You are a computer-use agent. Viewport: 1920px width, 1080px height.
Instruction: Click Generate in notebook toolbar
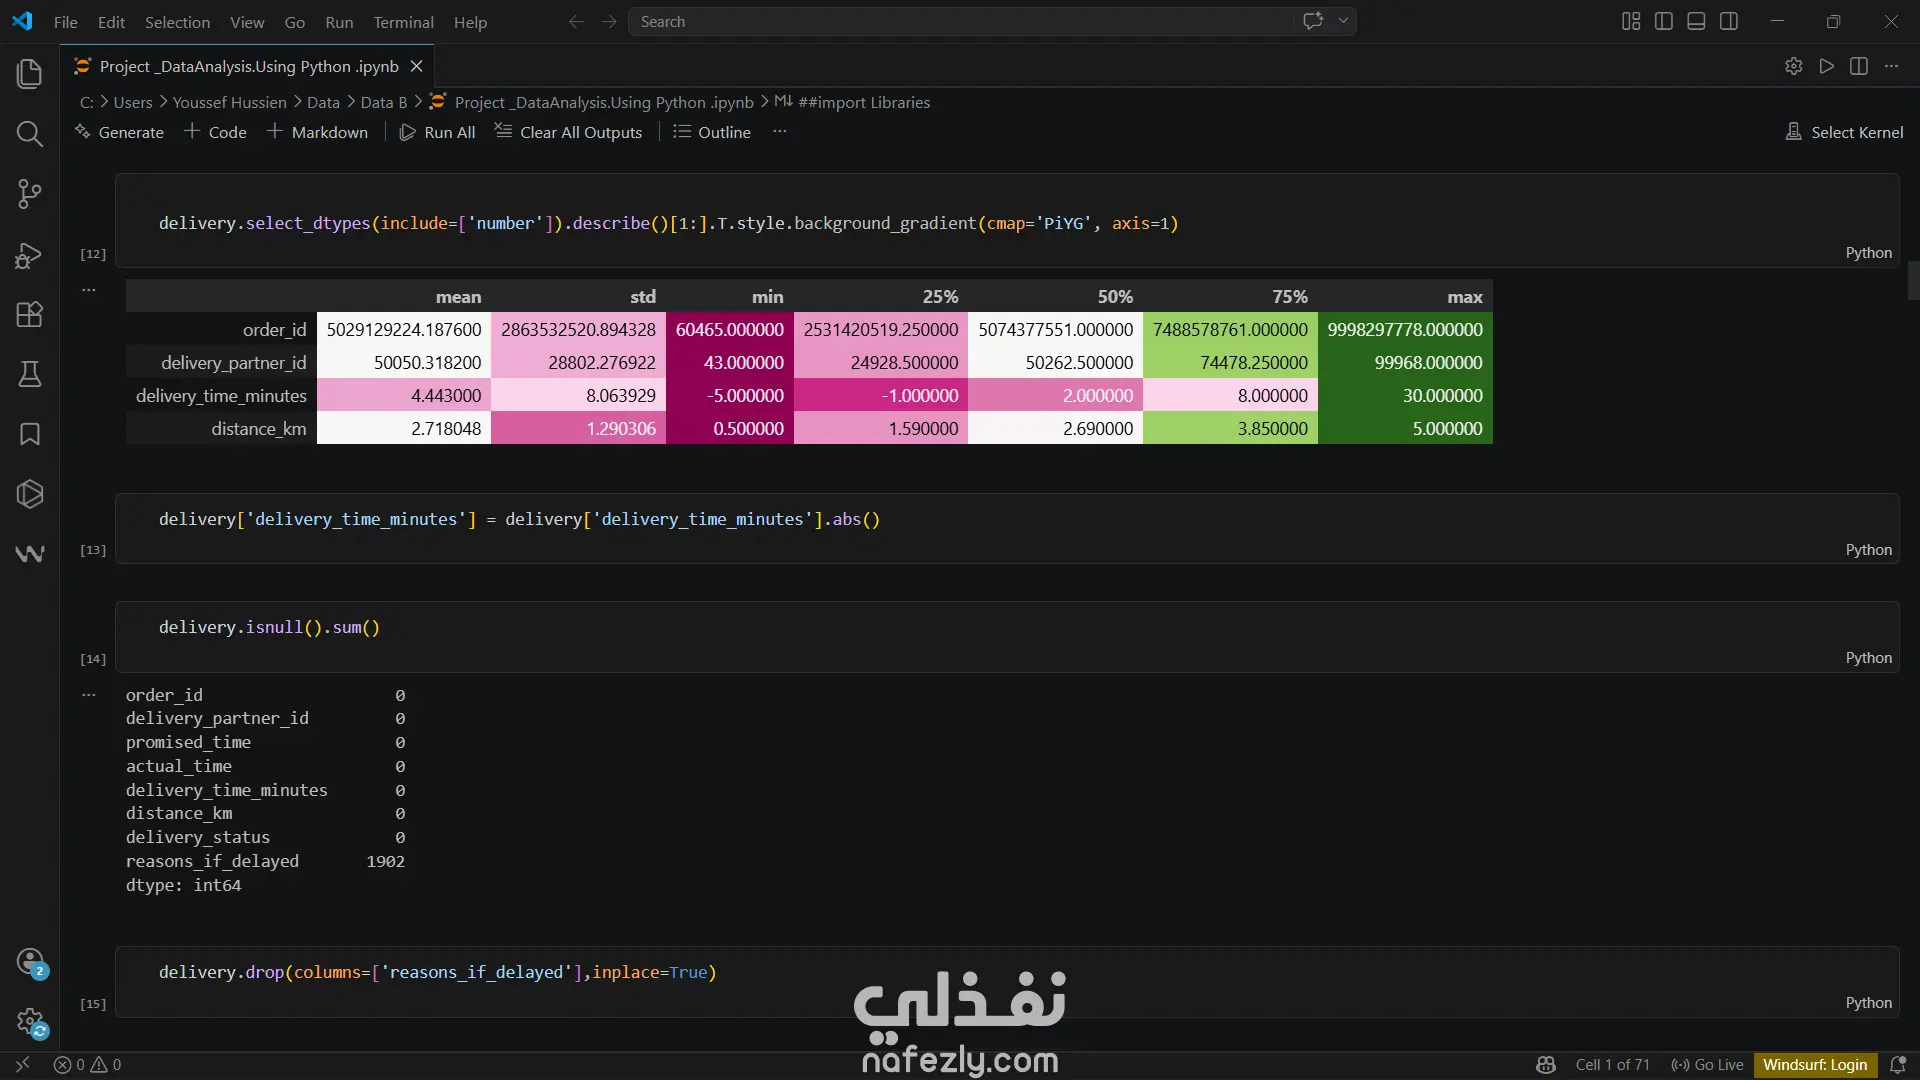[x=119, y=132]
